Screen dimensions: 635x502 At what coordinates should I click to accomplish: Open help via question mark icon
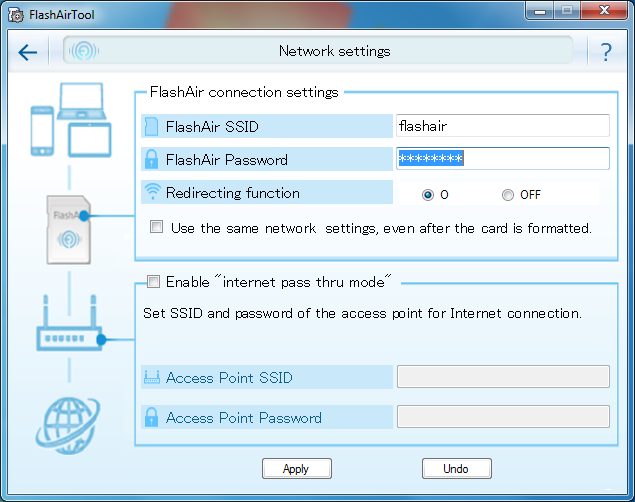coord(606,52)
